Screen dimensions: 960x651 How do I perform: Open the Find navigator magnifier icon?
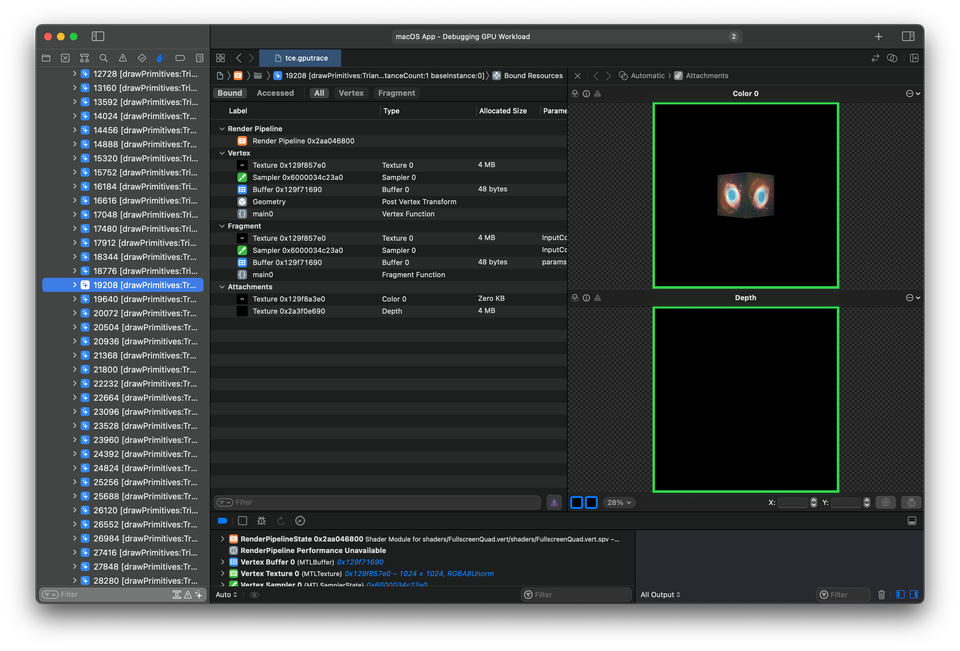pos(103,58)
